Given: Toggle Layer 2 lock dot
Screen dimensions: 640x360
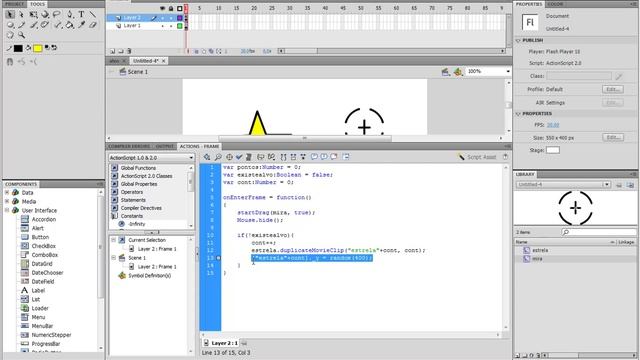Looking at the screenshot, I should point(171,18).
